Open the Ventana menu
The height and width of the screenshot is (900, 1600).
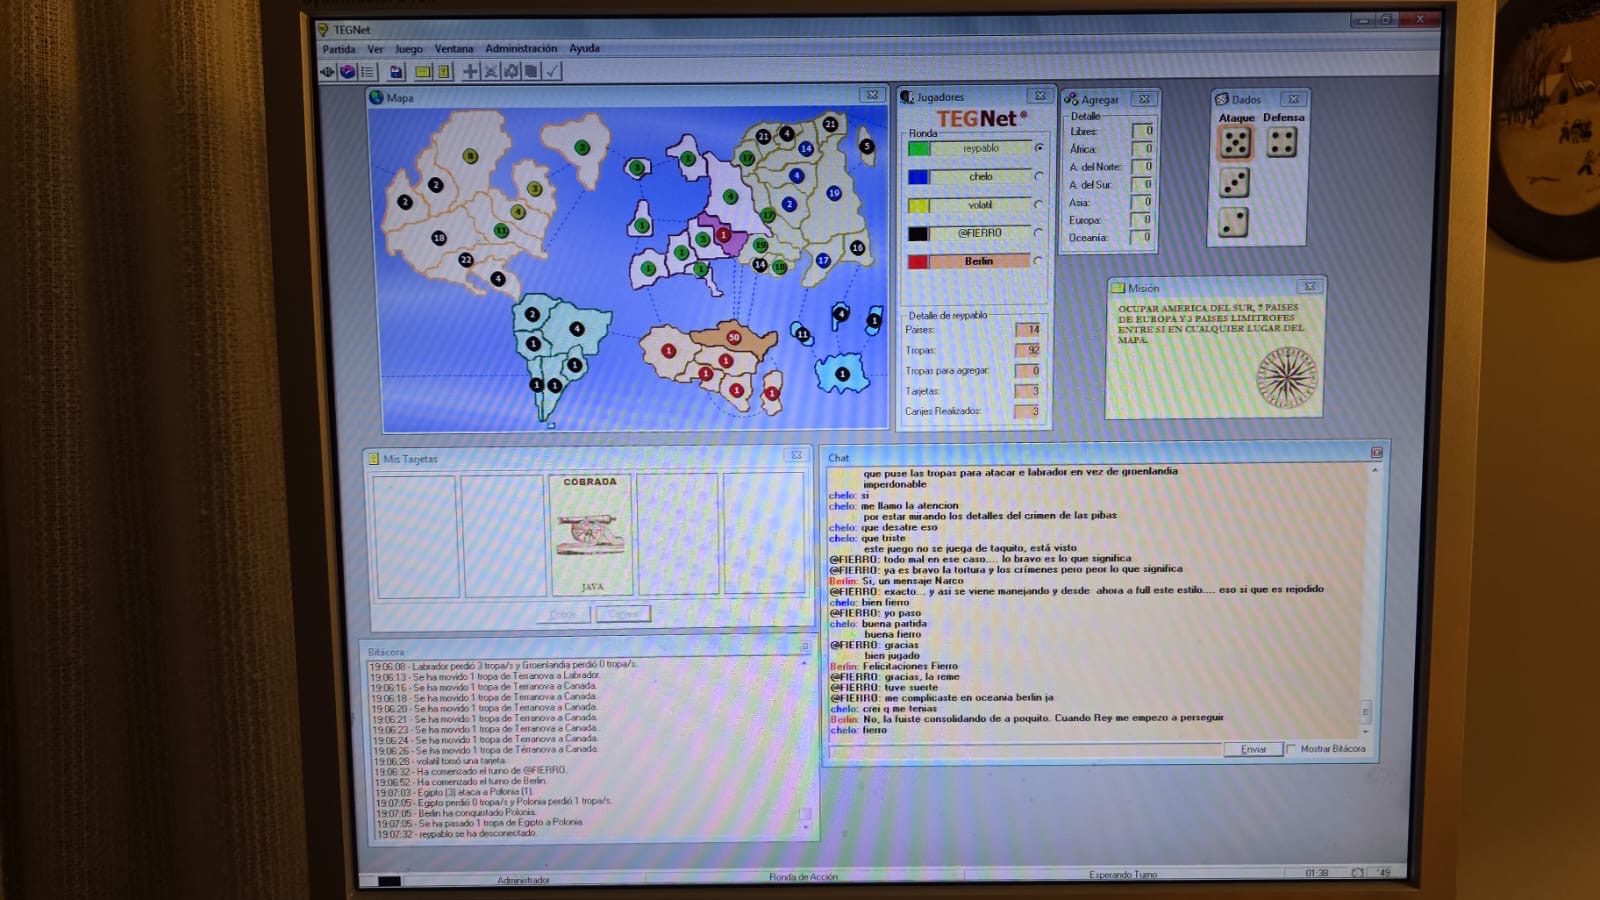point(453,49)
